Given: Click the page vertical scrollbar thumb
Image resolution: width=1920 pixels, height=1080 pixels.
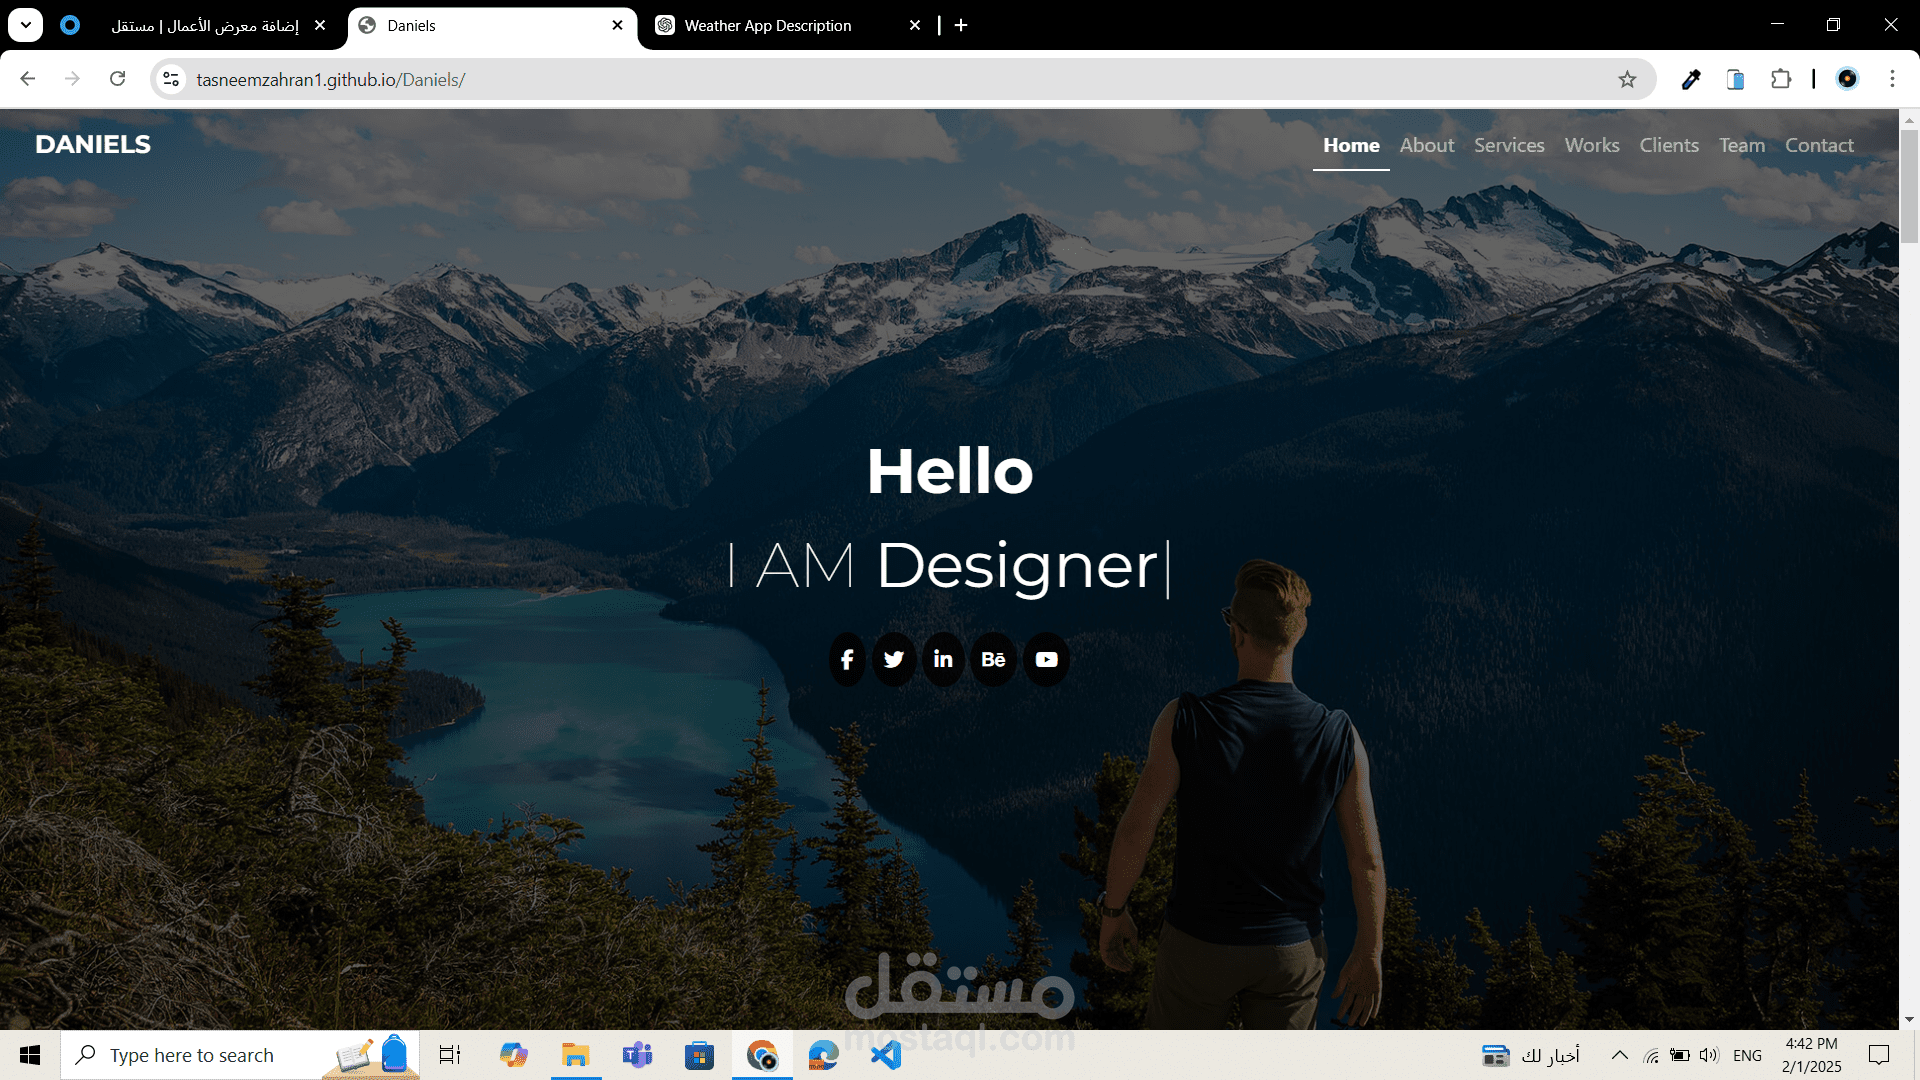Looking at the screenshot, I should pos(1909,185).
